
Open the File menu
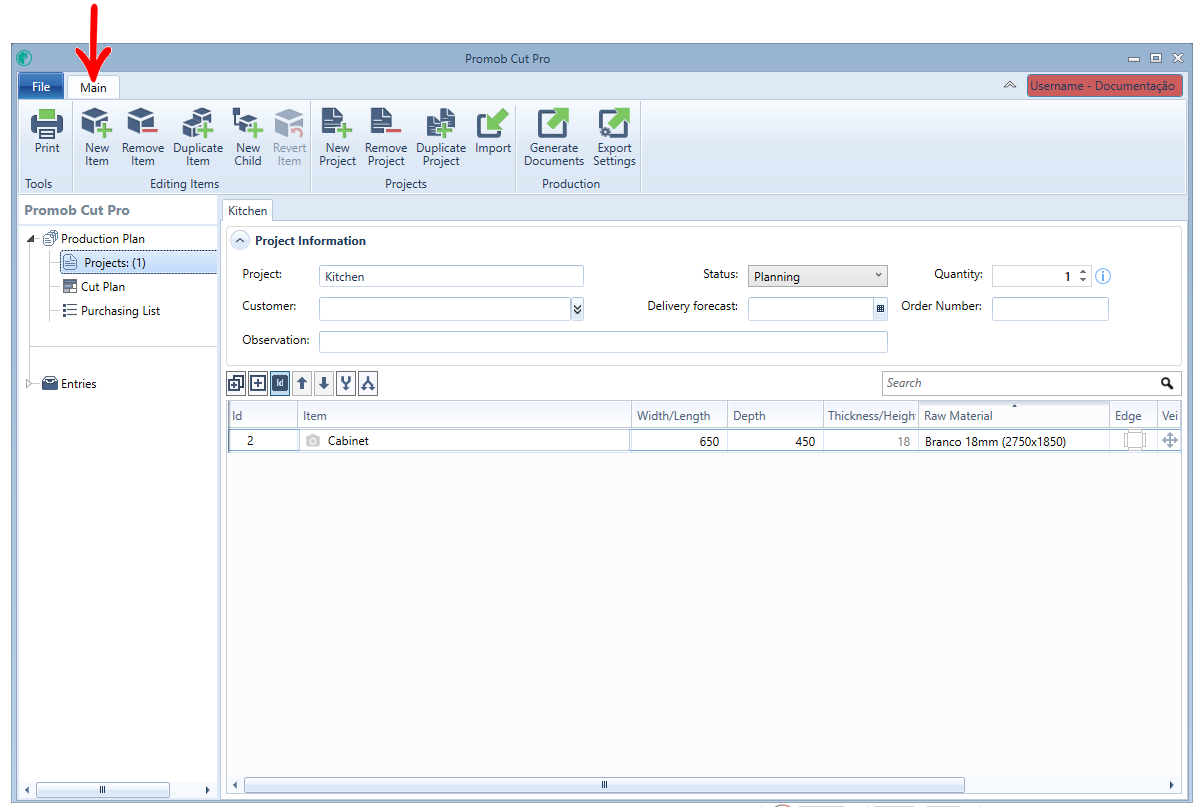coord(41,87)
